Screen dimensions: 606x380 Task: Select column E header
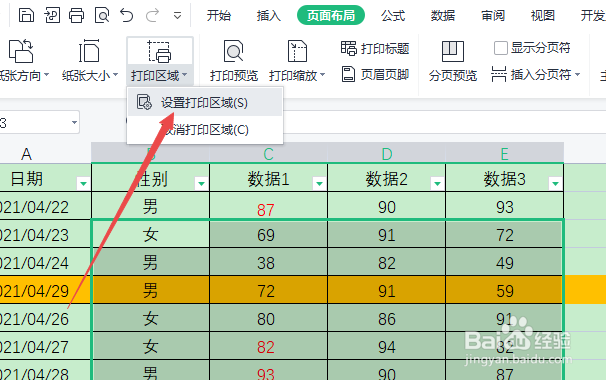(505, 154)
